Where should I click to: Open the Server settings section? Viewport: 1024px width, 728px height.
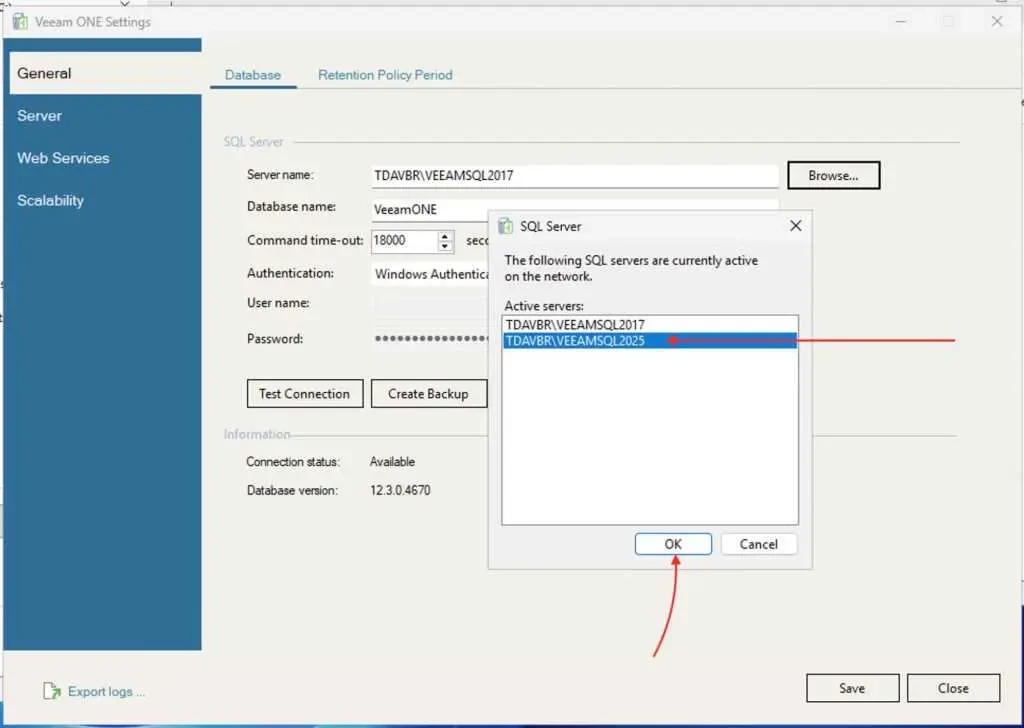[104, 116]
